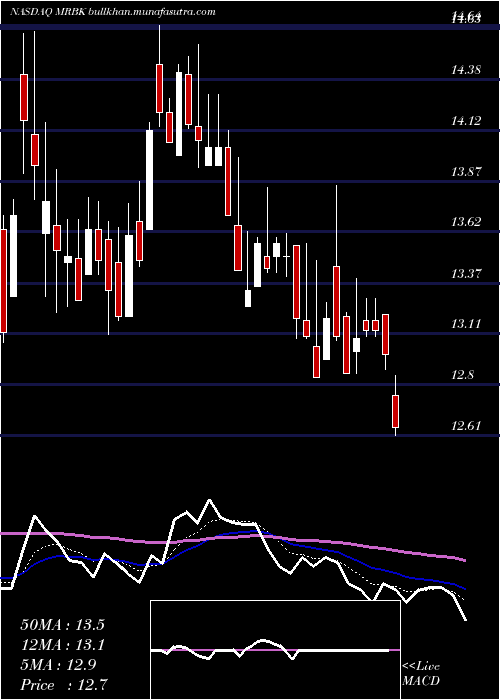Click the 12.61 price axis label
Viewport: 500px width, 700px height.
(466, 425)
